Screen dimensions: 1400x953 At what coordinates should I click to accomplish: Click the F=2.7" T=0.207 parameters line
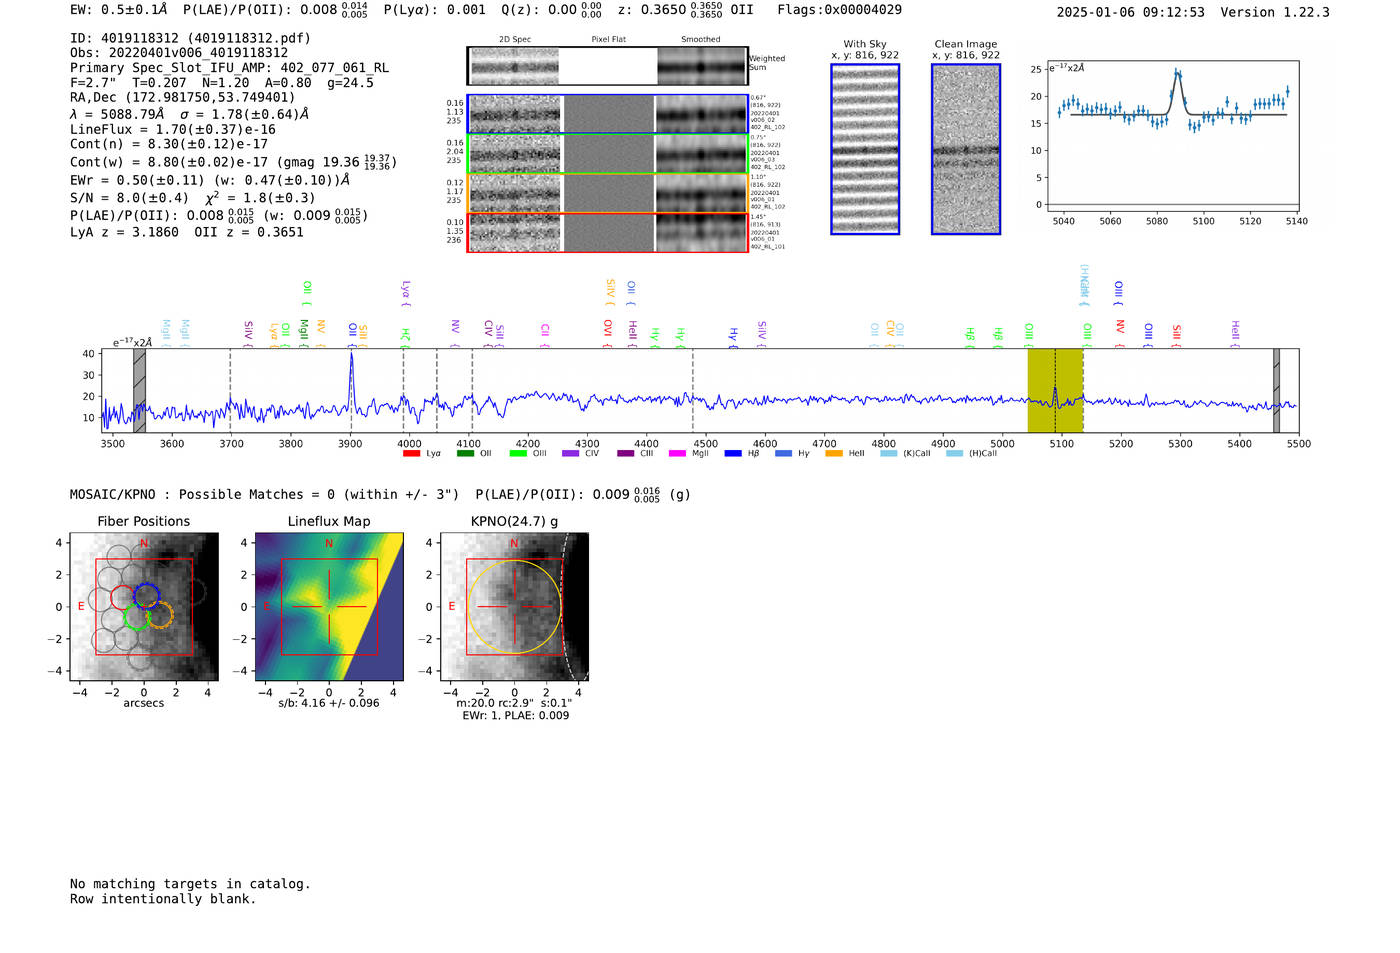pos(221,83)
